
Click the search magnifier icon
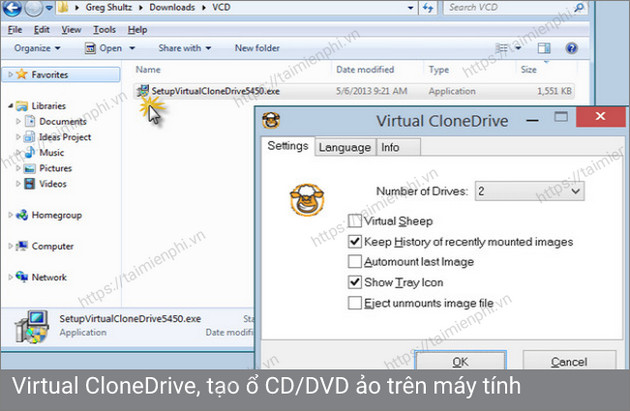tap(579, 7)
